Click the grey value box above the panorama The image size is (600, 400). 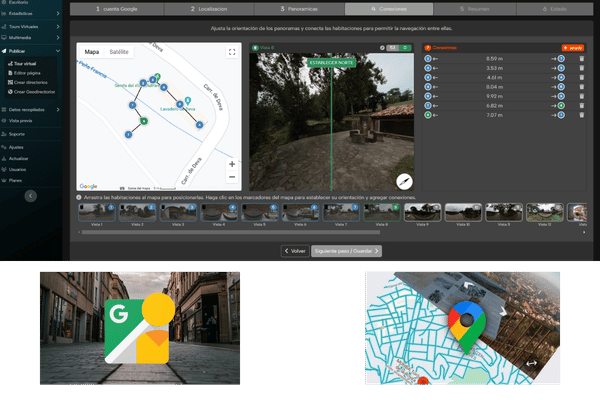pyautogui.click(x=393, y=48)
